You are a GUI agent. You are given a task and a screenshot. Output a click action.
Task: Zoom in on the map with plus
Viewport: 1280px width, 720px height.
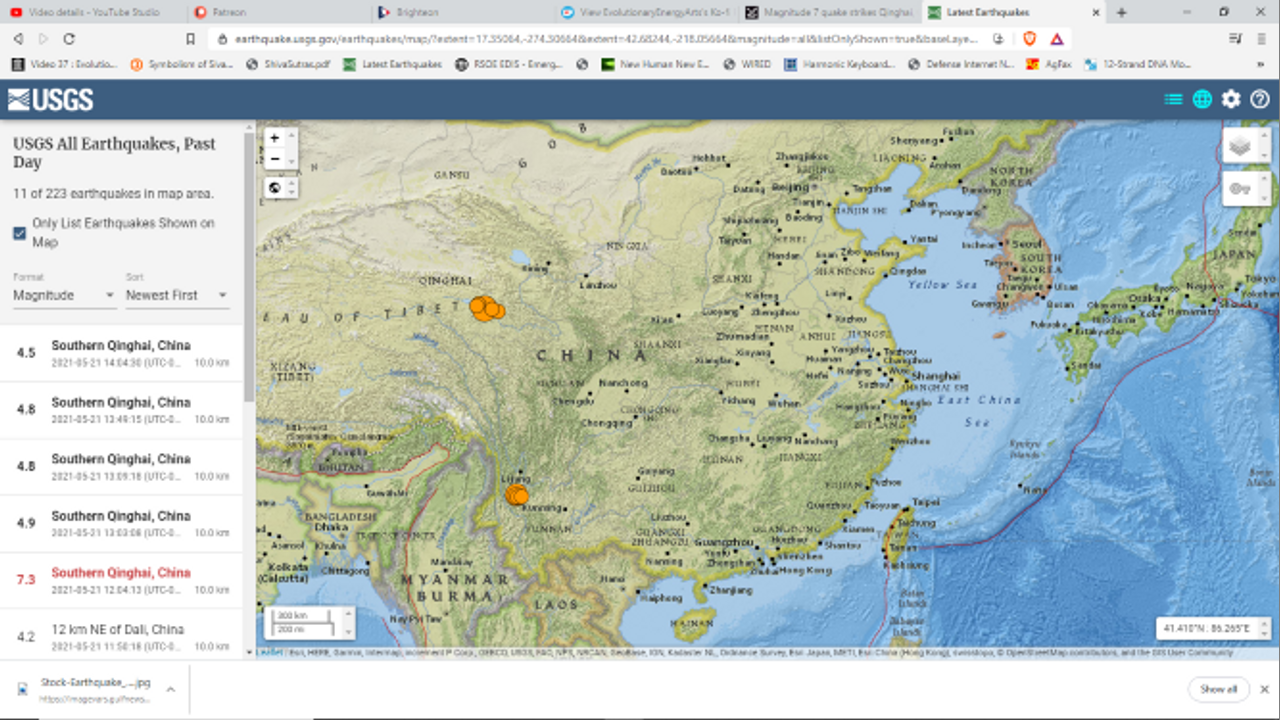[275, 138]
